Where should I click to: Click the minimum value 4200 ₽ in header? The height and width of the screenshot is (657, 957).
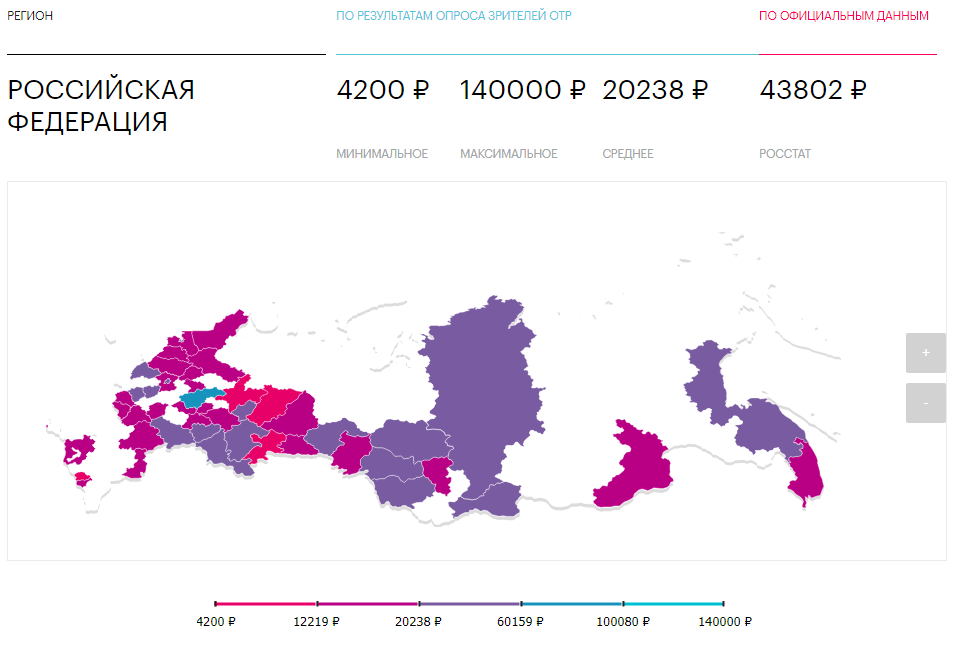point(383,90)
